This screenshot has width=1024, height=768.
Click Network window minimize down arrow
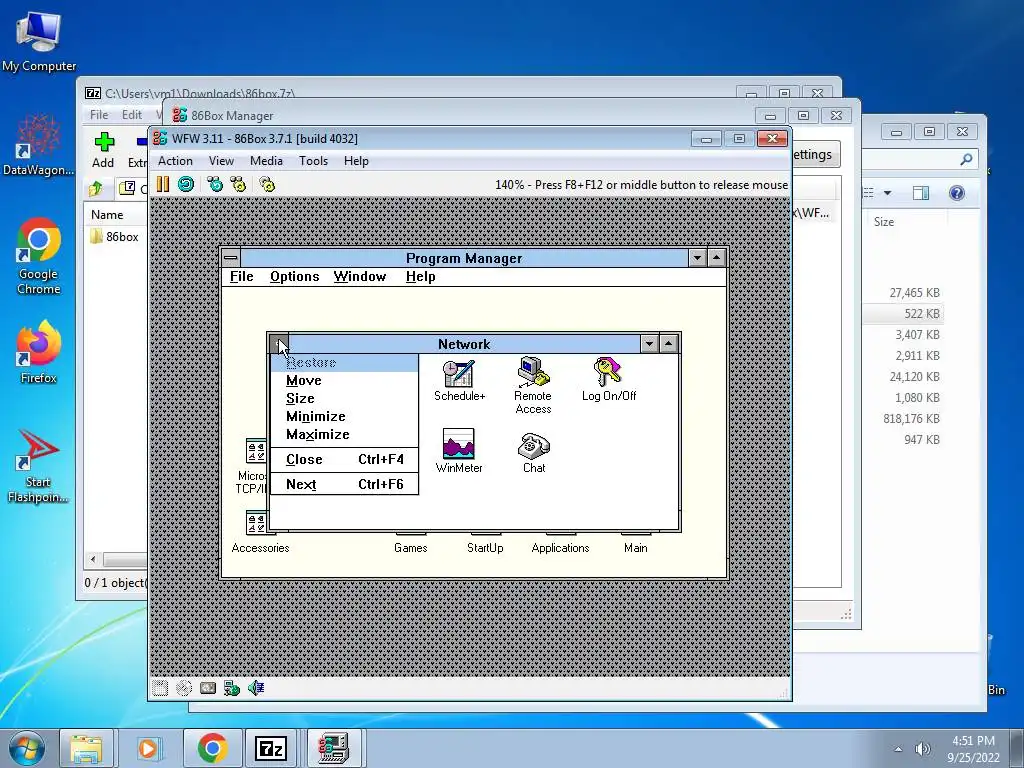click(649, 344)
